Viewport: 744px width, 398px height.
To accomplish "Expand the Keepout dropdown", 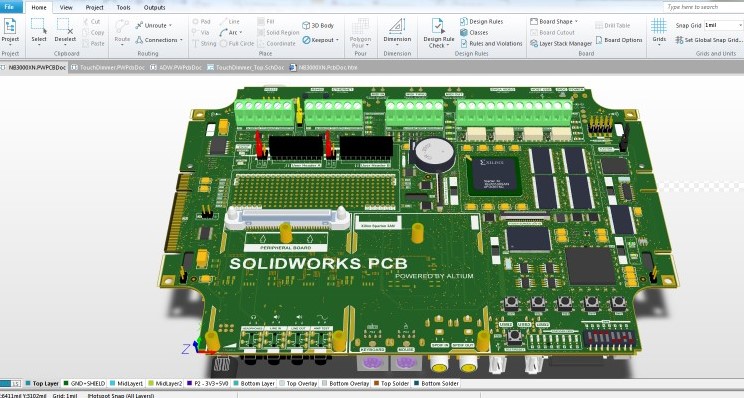I will coord(337,40).
